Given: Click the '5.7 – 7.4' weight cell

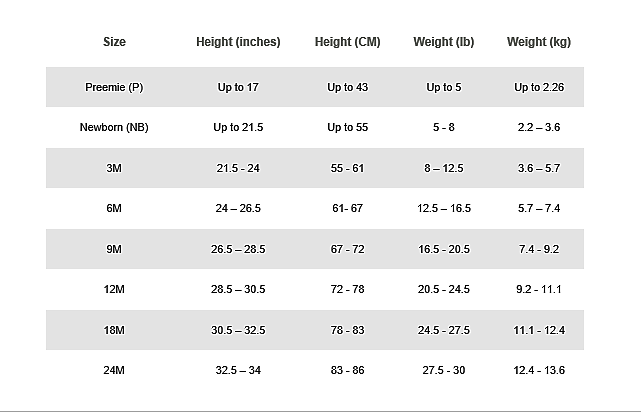Looking at the screenshot, I should click(539, 209).
